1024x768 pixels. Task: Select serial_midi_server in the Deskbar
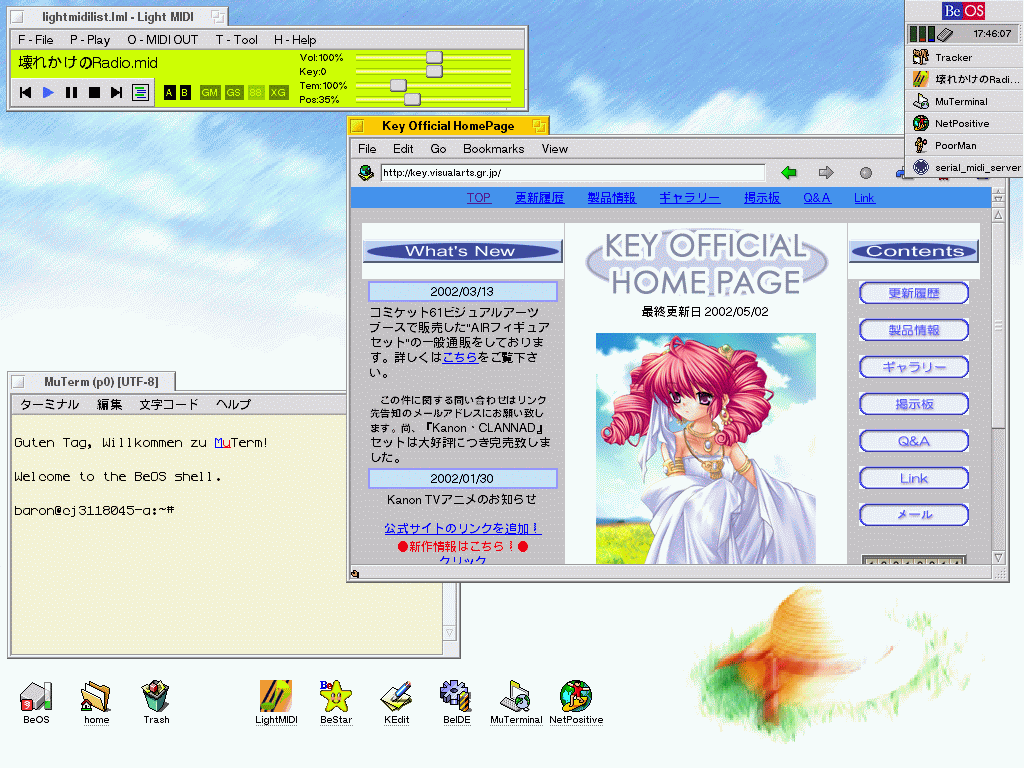pyautogui.click(x=965, y=167)
